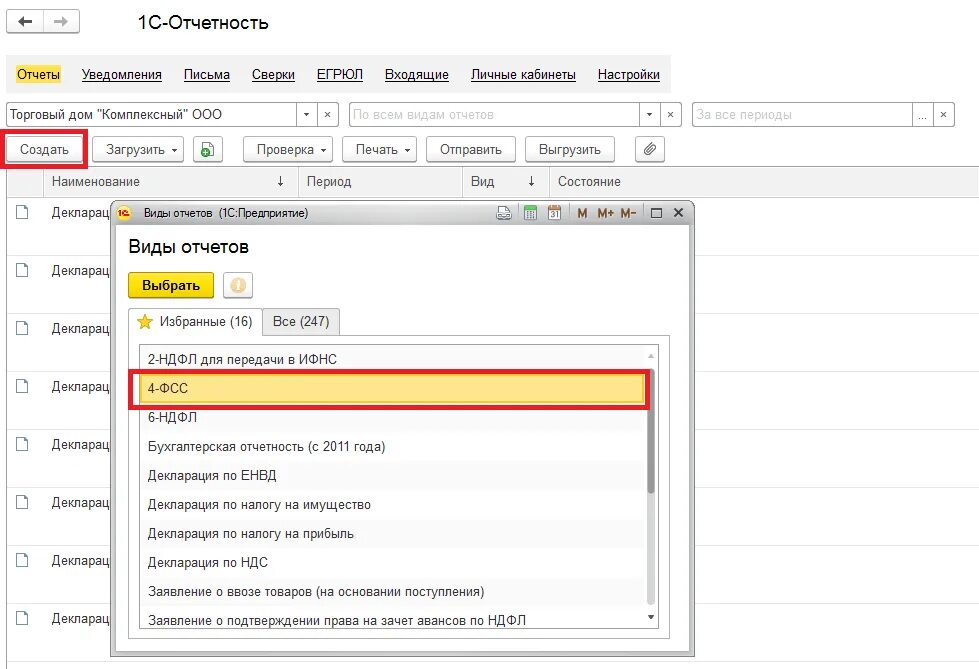
Task: Click the Создать button
Action: 44,150
